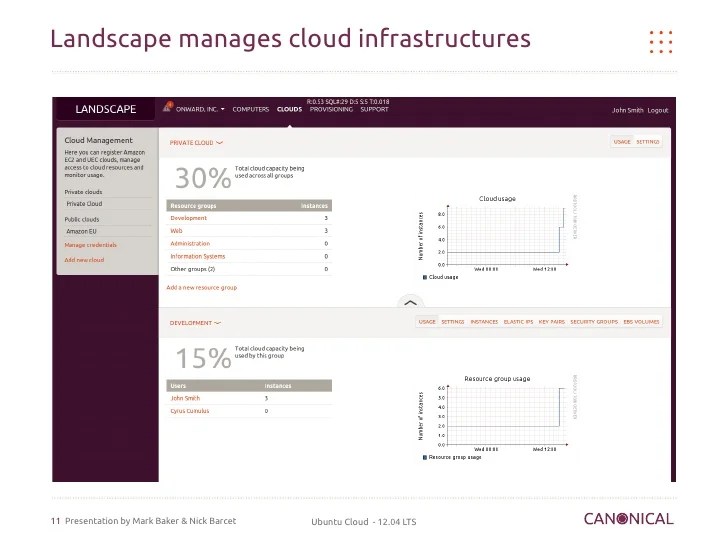Screen dimensions: 728x546
Task: Select Development group USAGE tab
Action: [x=427, y=322]
